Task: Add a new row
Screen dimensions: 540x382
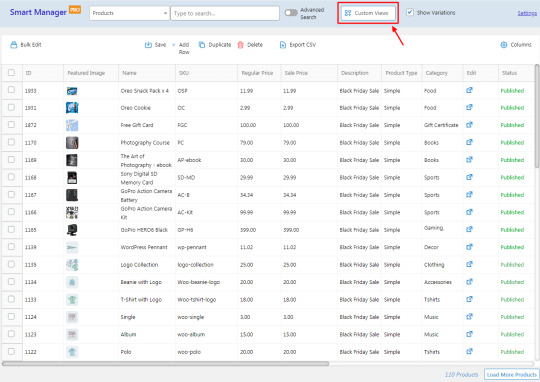Action: point(181,48)
